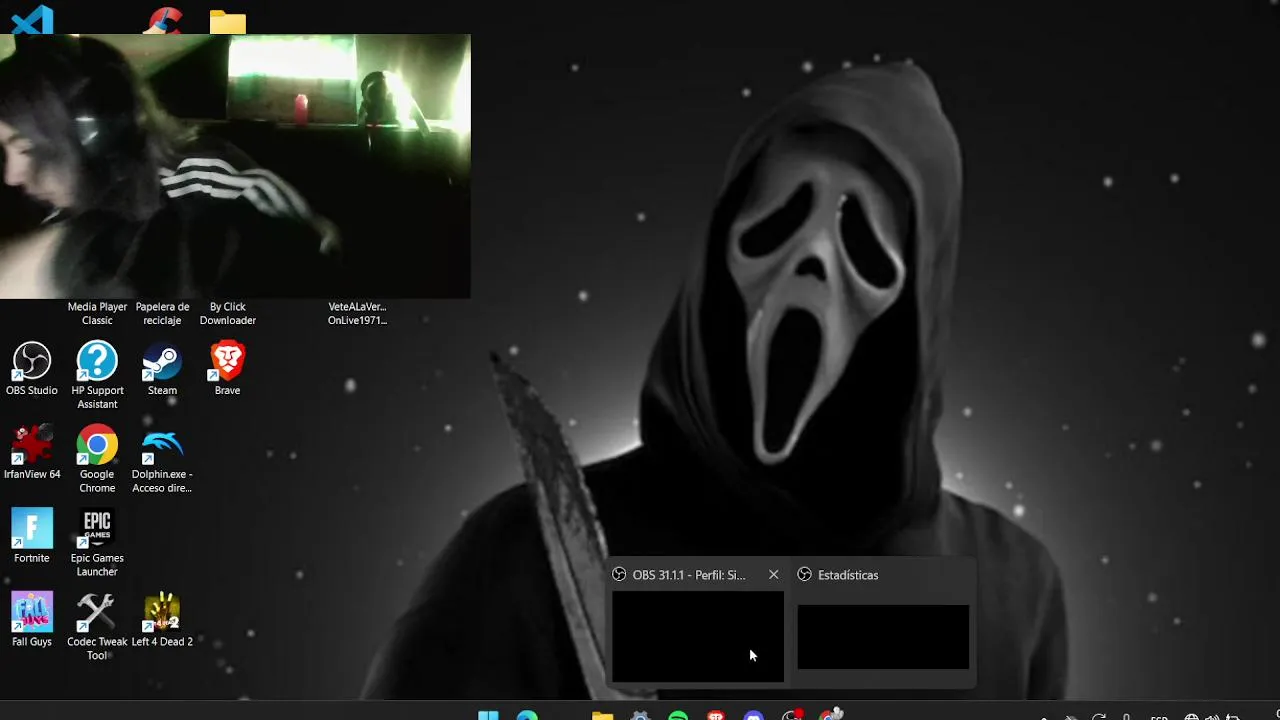
Task: Open Discord from the taskbar
Action: [x=754, y=715]
